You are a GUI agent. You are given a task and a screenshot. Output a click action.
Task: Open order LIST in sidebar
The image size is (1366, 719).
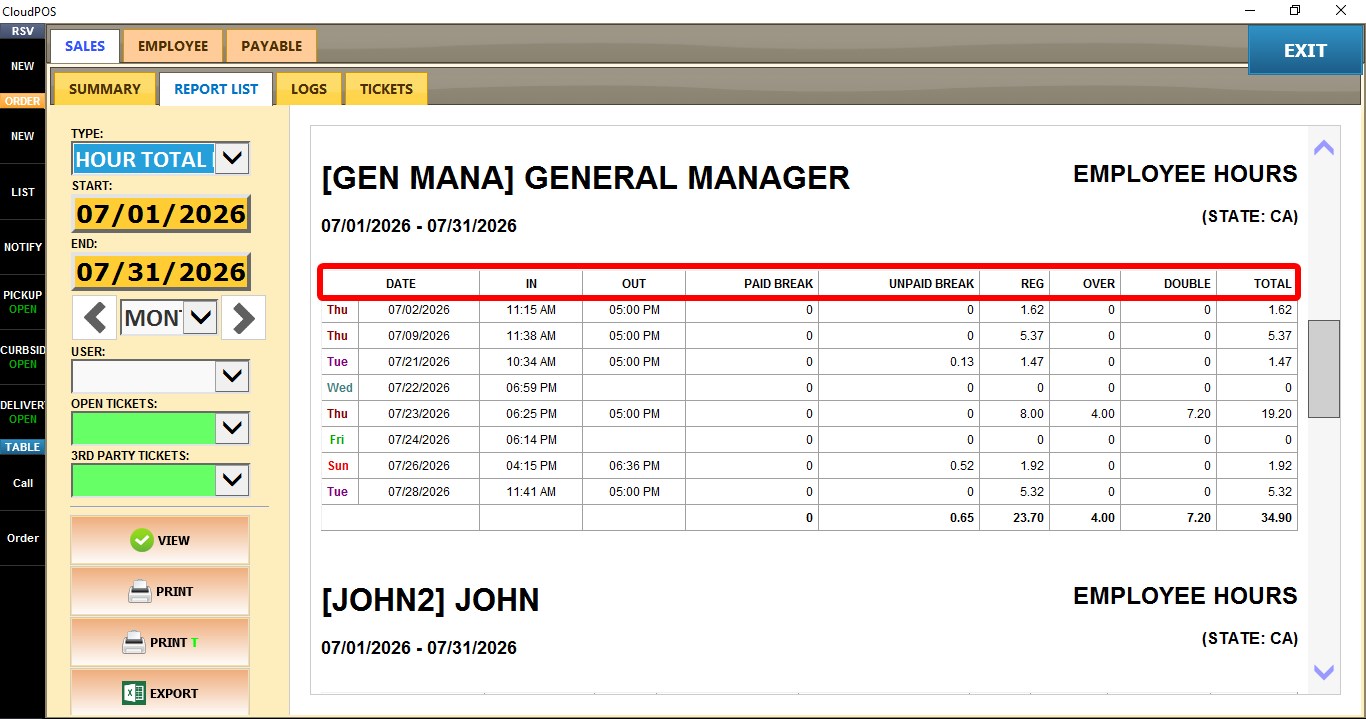pyautogui.click(x=22, y=192)
